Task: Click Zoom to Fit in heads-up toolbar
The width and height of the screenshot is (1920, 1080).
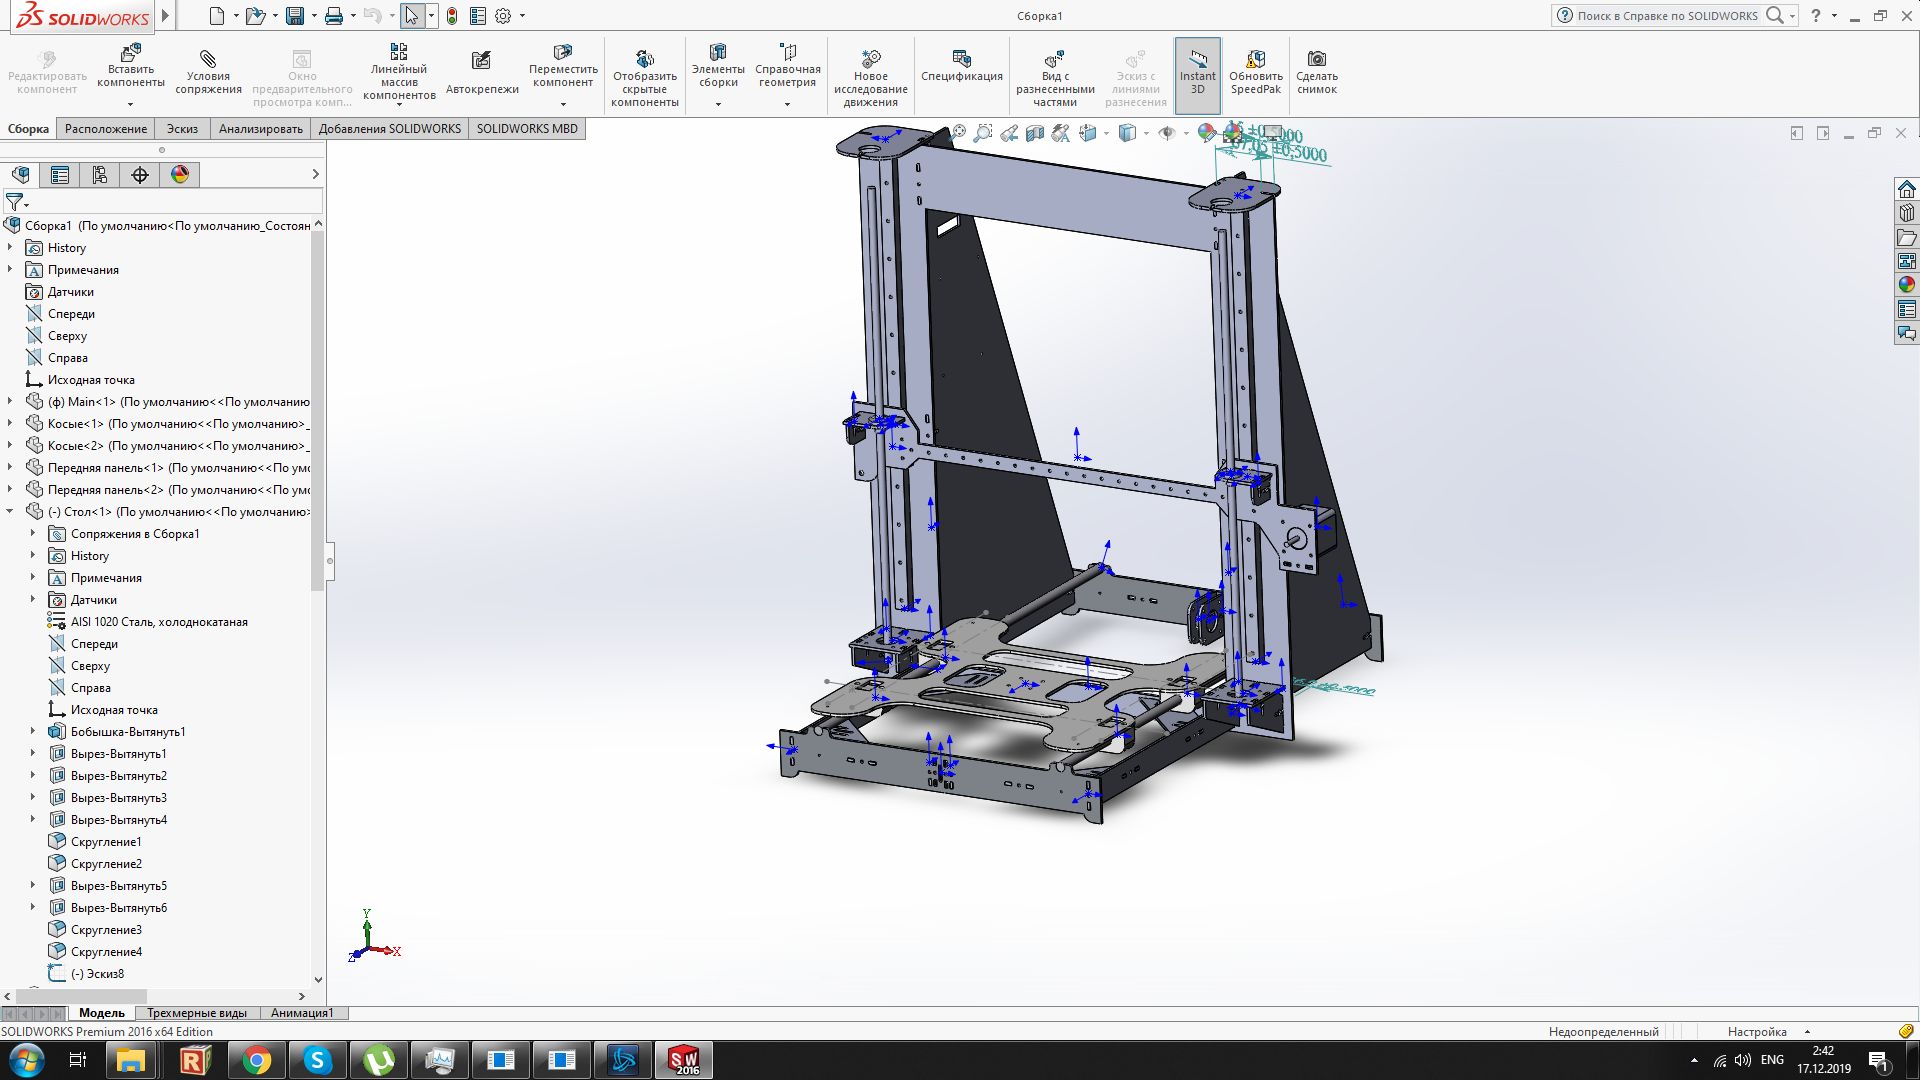Action: (x=959, y=132)
